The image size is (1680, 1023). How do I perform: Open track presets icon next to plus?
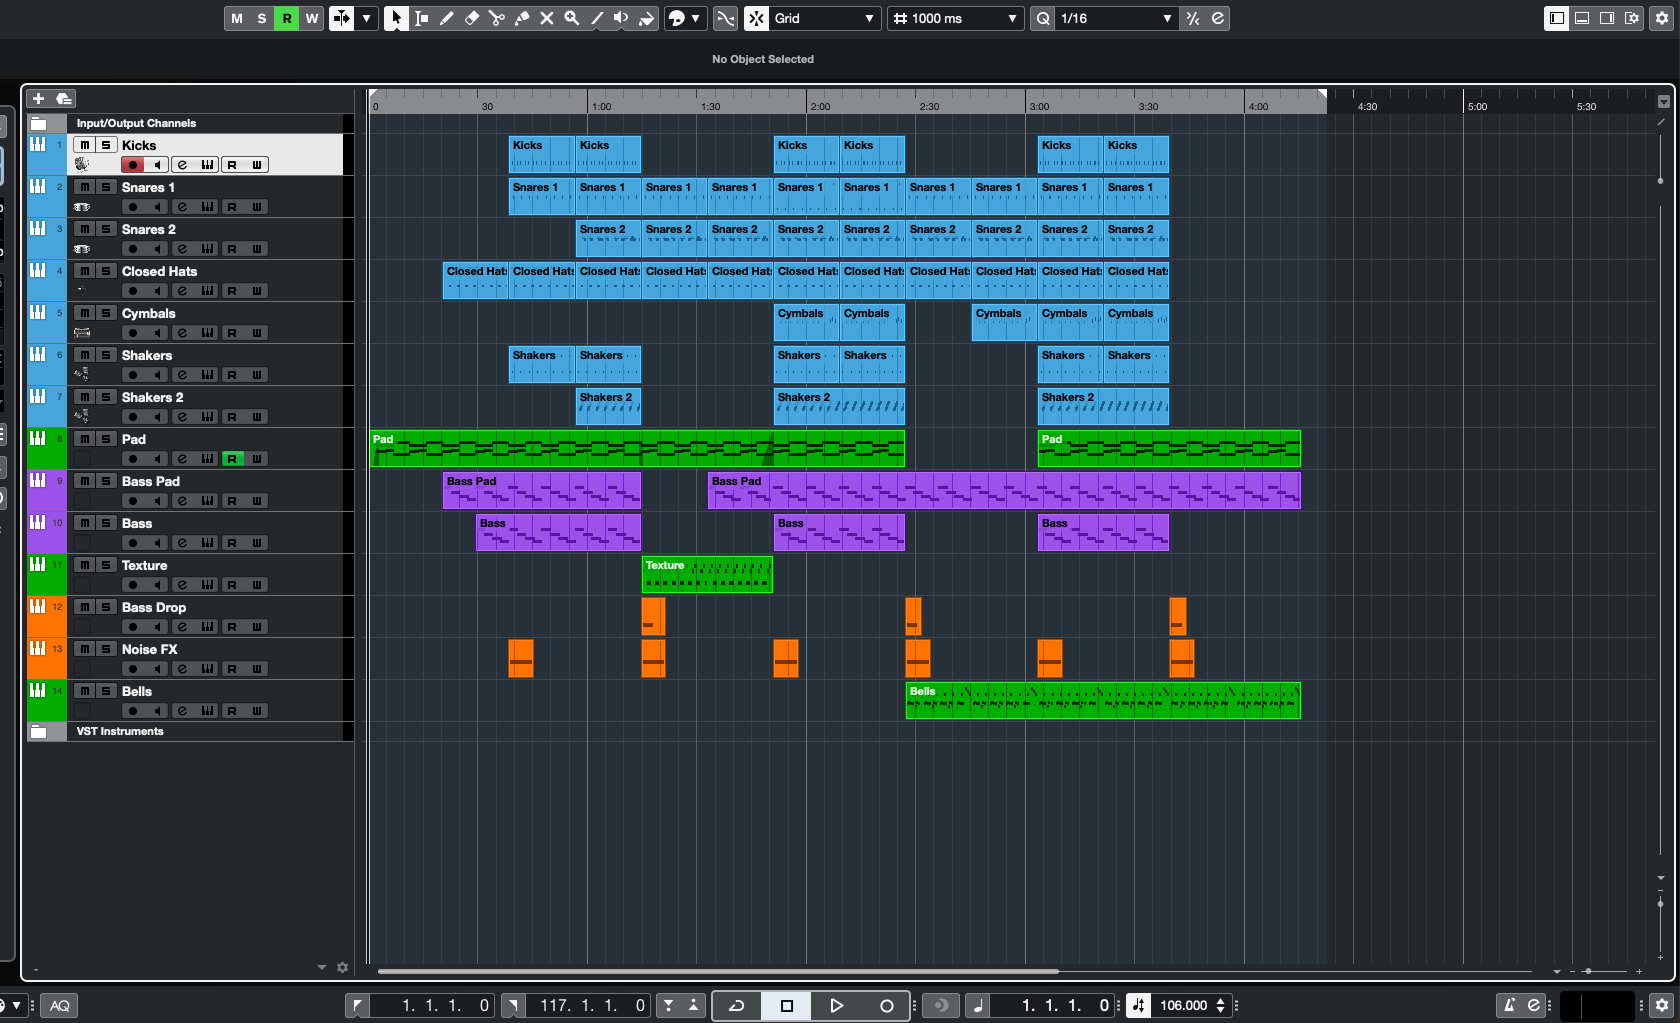[64, 98]
